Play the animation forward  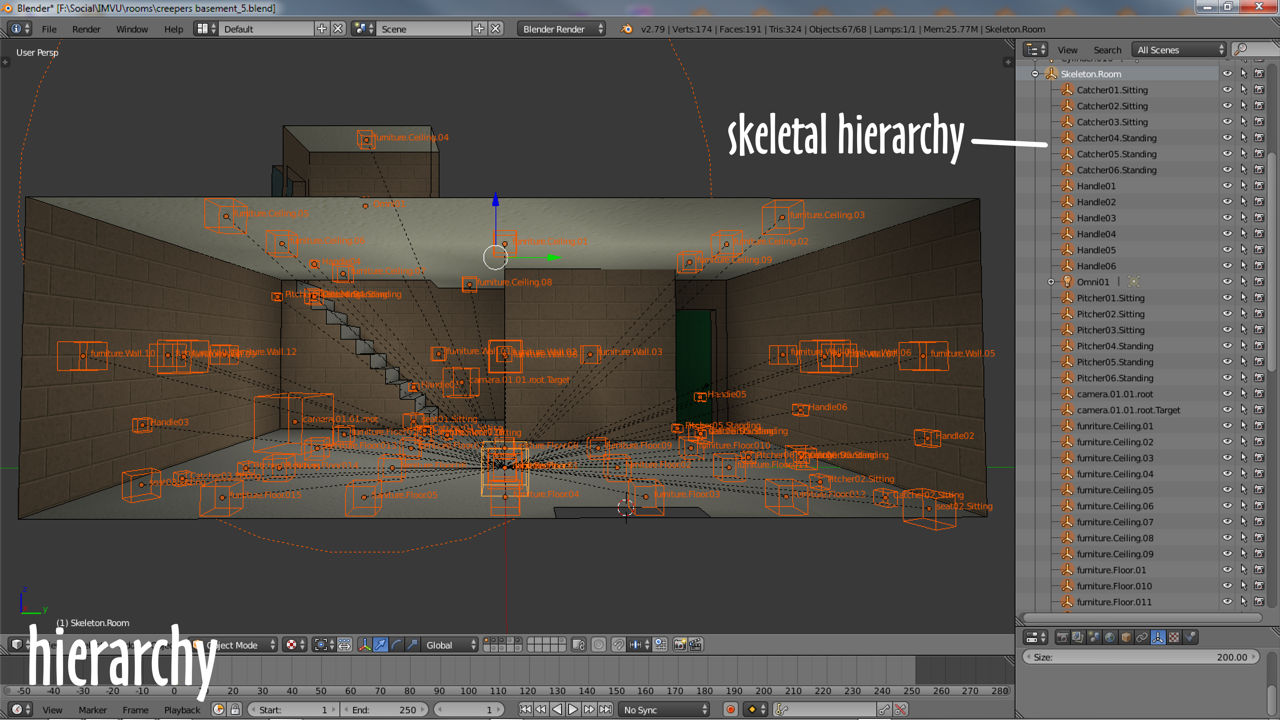pos(573,710)
